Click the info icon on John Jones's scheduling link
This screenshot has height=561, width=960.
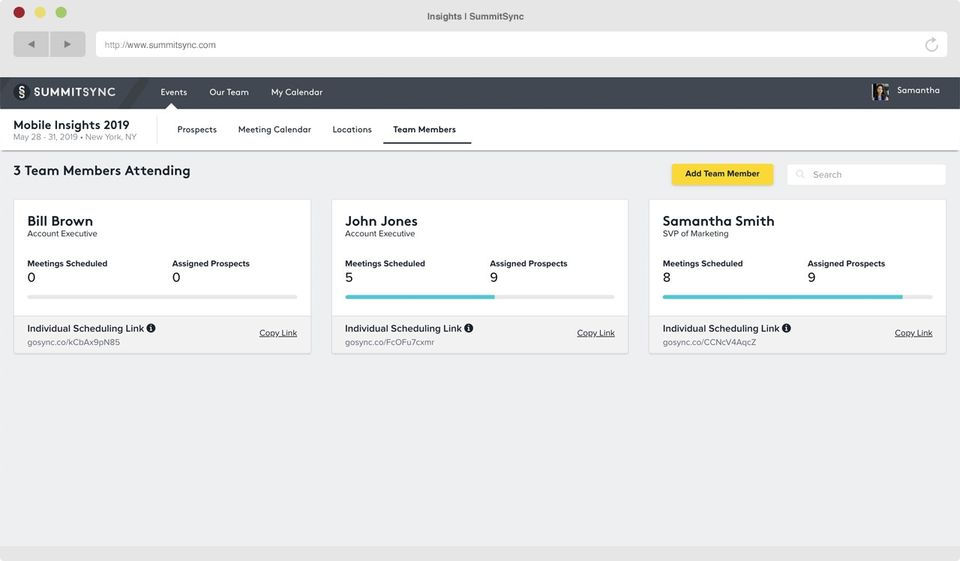[468, 328]
